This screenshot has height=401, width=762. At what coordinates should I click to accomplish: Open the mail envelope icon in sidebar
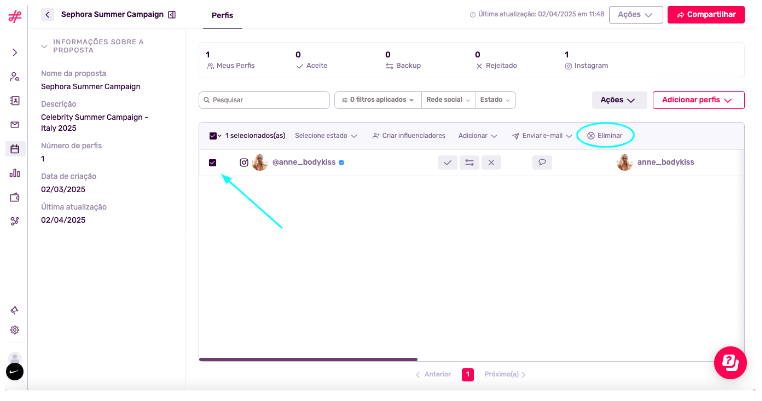click(x=15, y=125)
